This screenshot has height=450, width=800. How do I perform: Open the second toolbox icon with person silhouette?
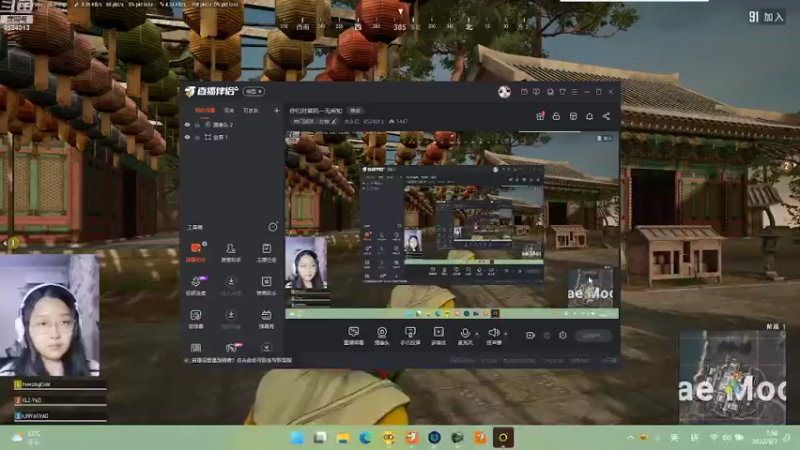click(x=231, y=252)
